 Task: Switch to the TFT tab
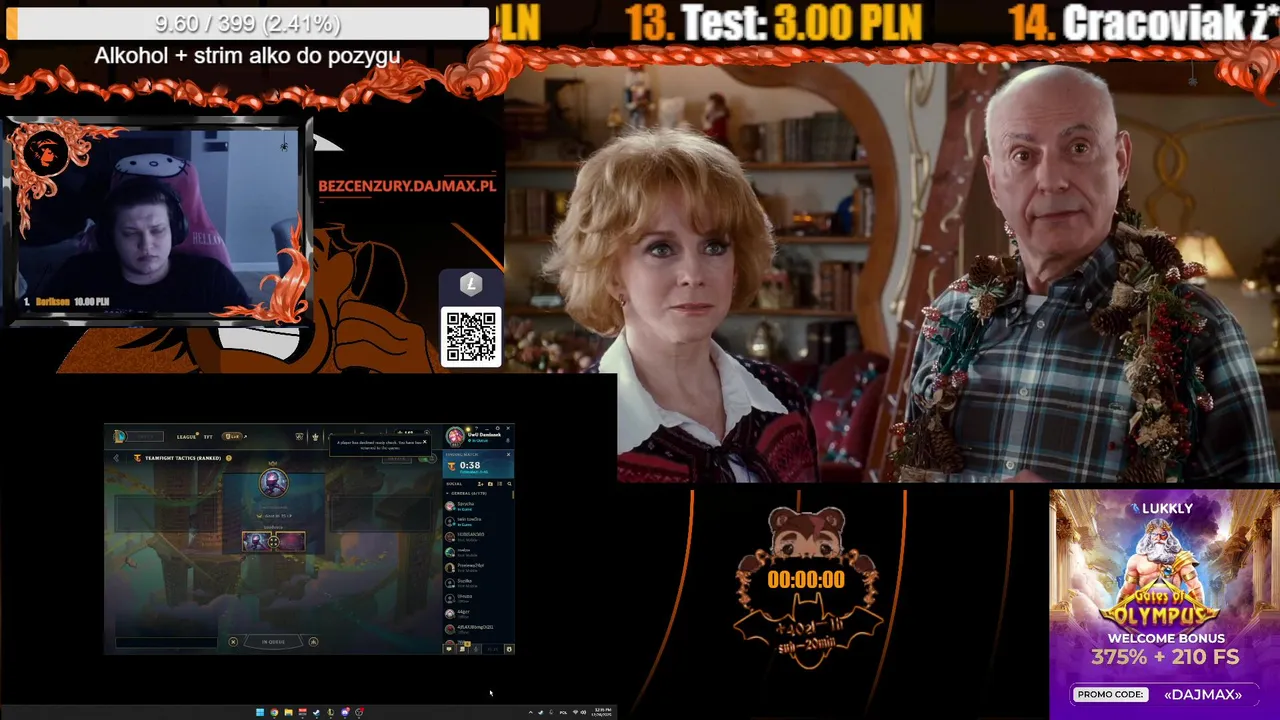(x=208, y=437)
